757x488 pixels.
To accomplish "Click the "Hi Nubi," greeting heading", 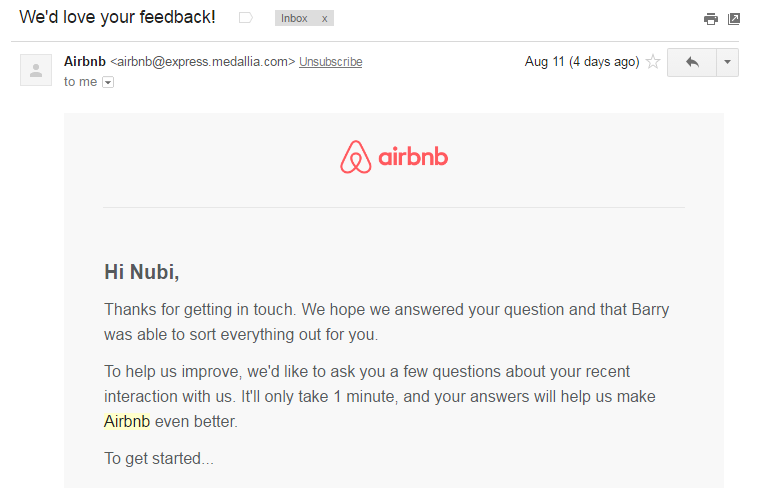I will [x=142, y=272].
